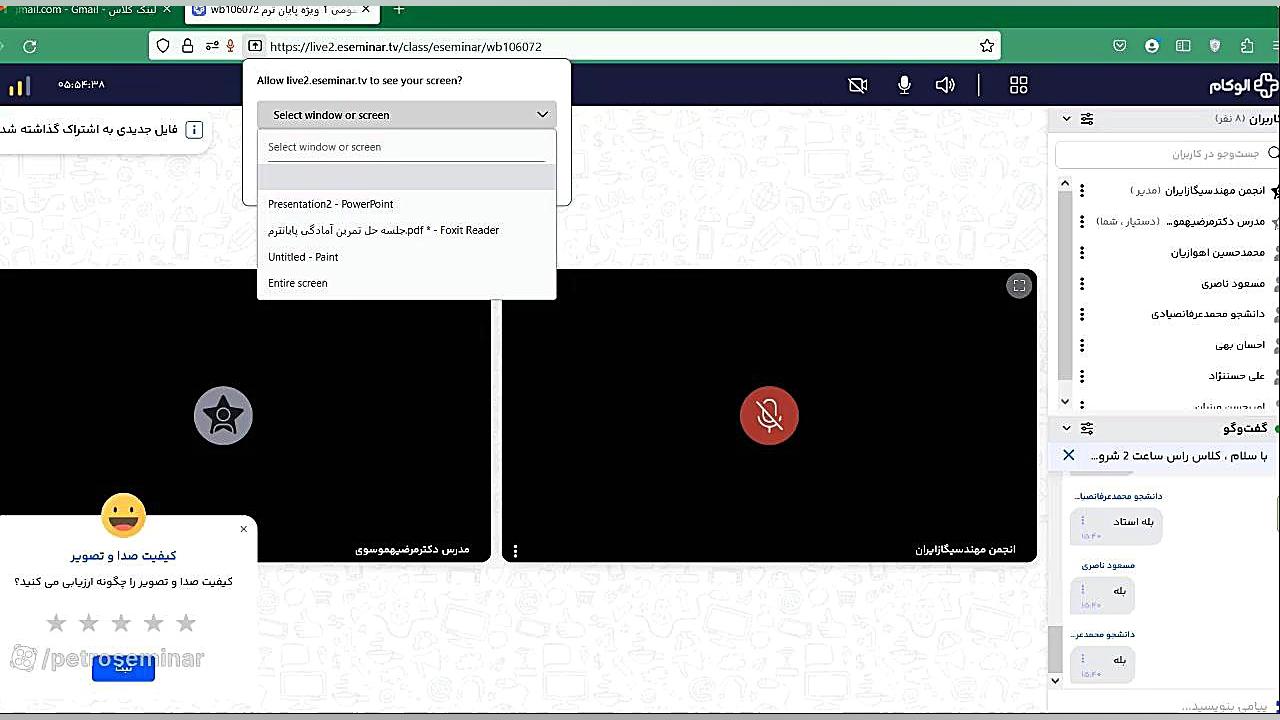This screenshot has height=720, width=1280.
Task: Open the Pocket save icon
Action: [1121, 46]
